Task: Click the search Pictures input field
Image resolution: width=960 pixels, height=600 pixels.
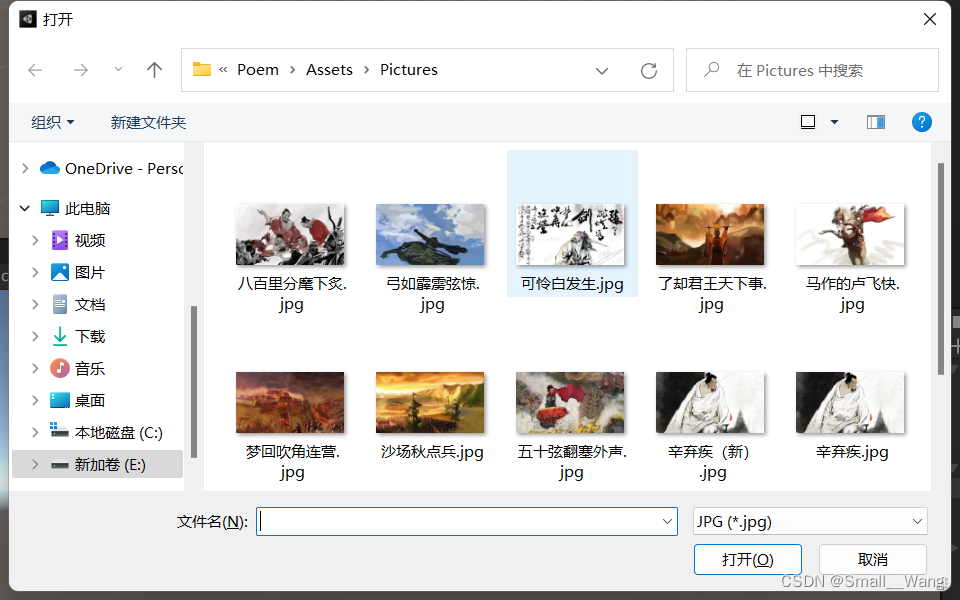Action: click(x=812, y=70)
